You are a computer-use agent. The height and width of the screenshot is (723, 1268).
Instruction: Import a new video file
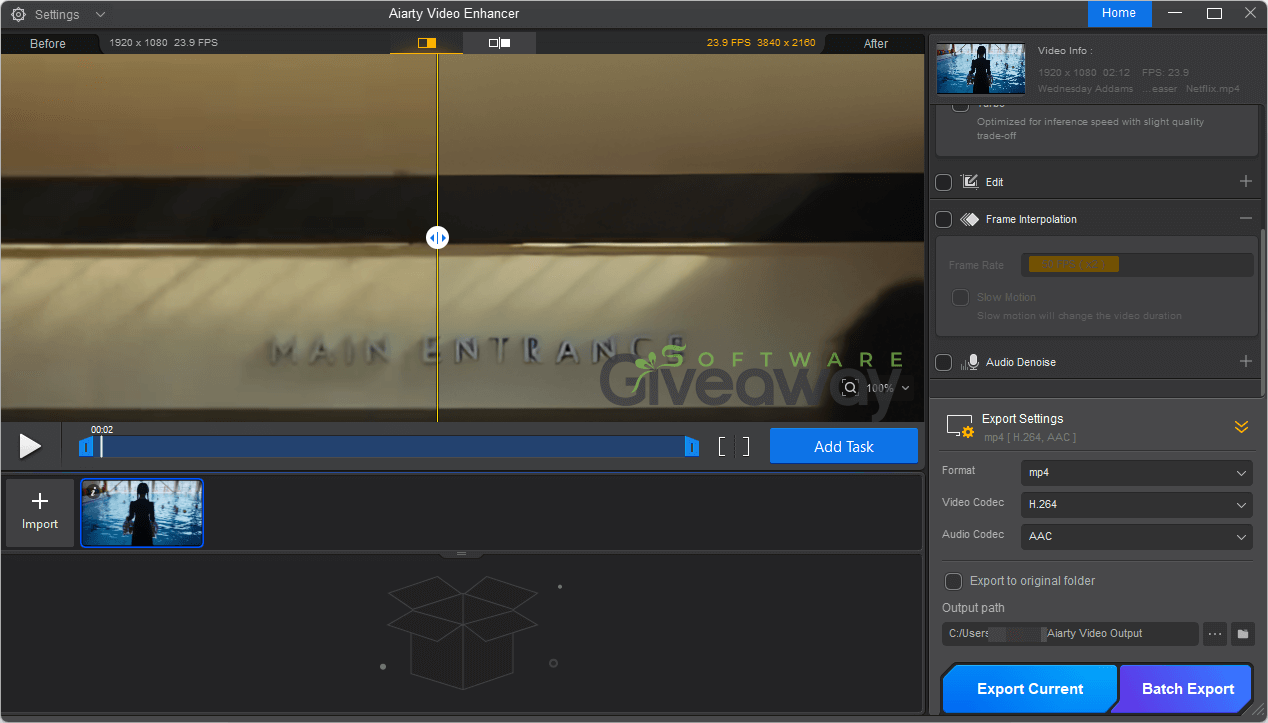coord(40,512)
